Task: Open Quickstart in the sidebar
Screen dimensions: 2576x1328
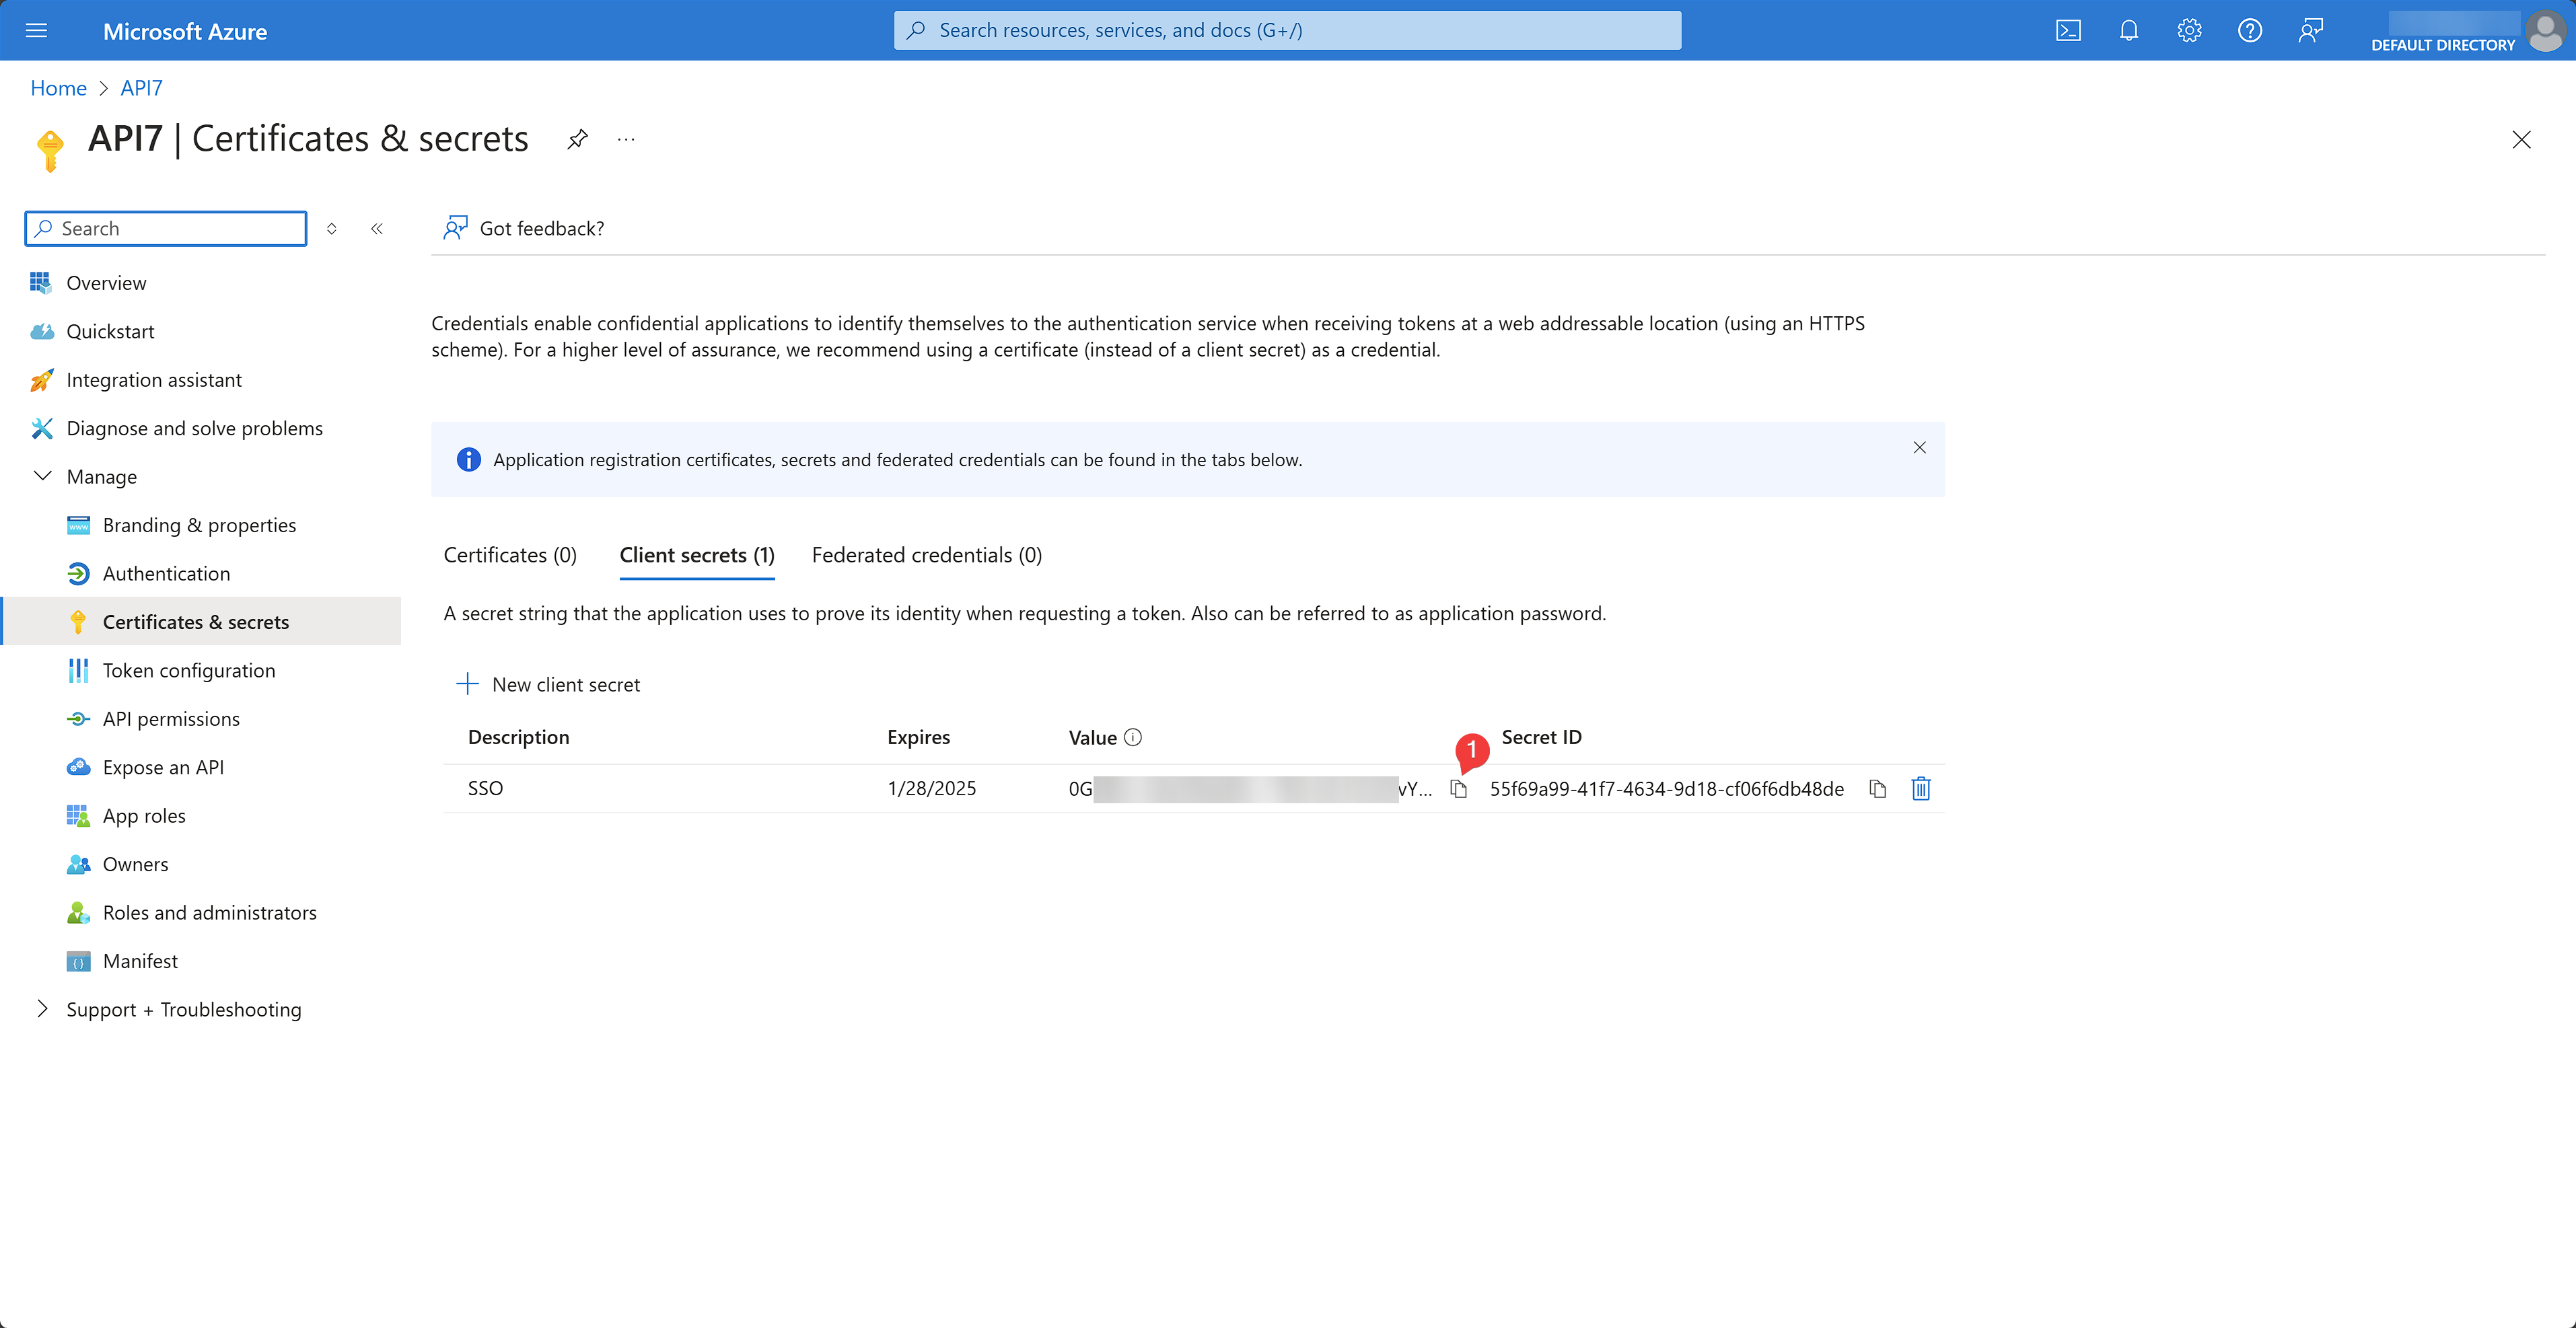Action: [x=110, y=331]
